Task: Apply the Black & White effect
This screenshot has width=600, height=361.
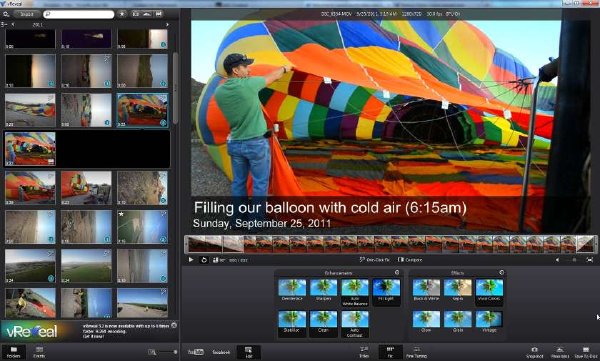Action: 426,290
